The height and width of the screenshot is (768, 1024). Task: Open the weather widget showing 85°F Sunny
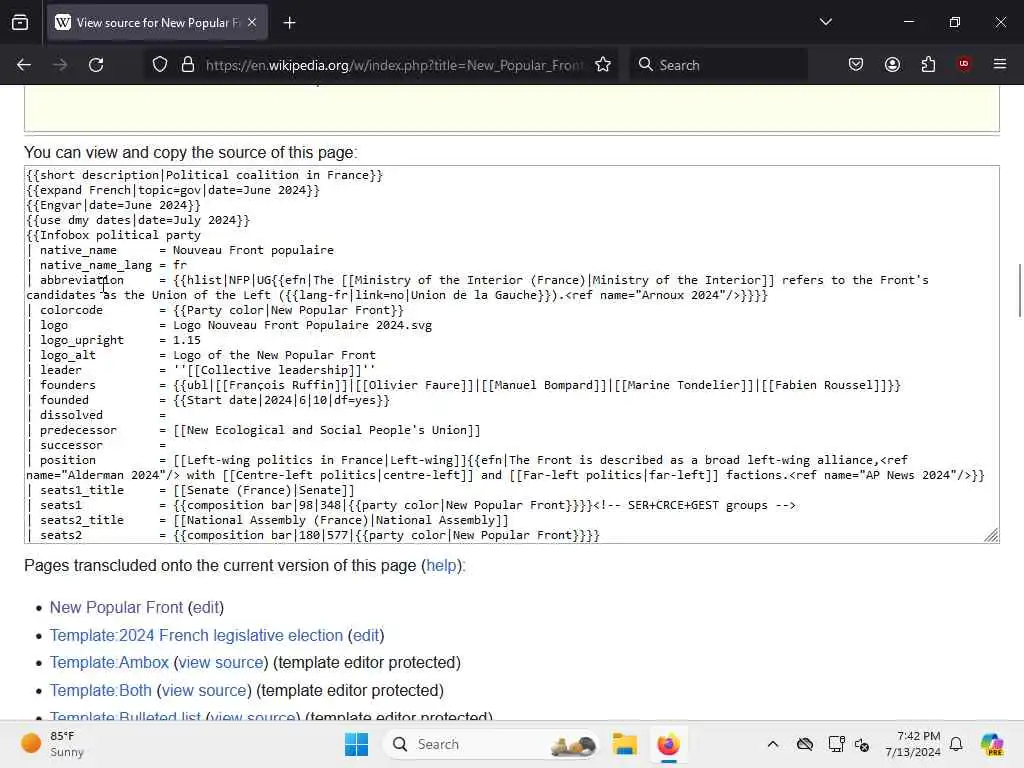click(53, 744)
